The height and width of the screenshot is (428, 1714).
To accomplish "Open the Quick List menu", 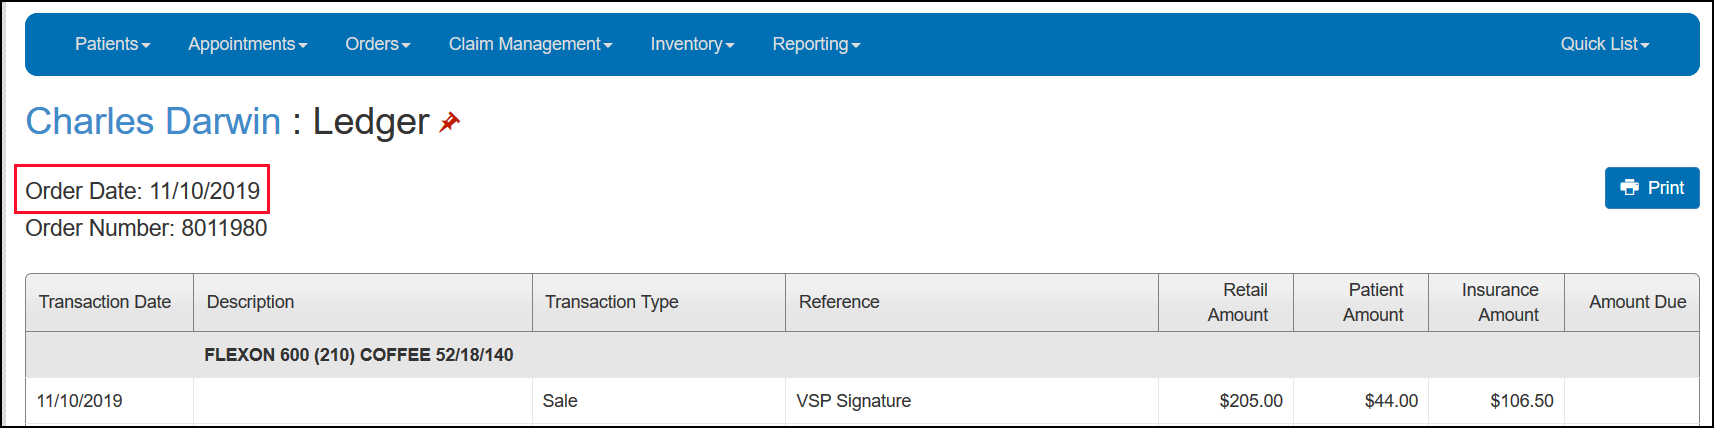I will pyautogui.click(x=1605, y=44).
